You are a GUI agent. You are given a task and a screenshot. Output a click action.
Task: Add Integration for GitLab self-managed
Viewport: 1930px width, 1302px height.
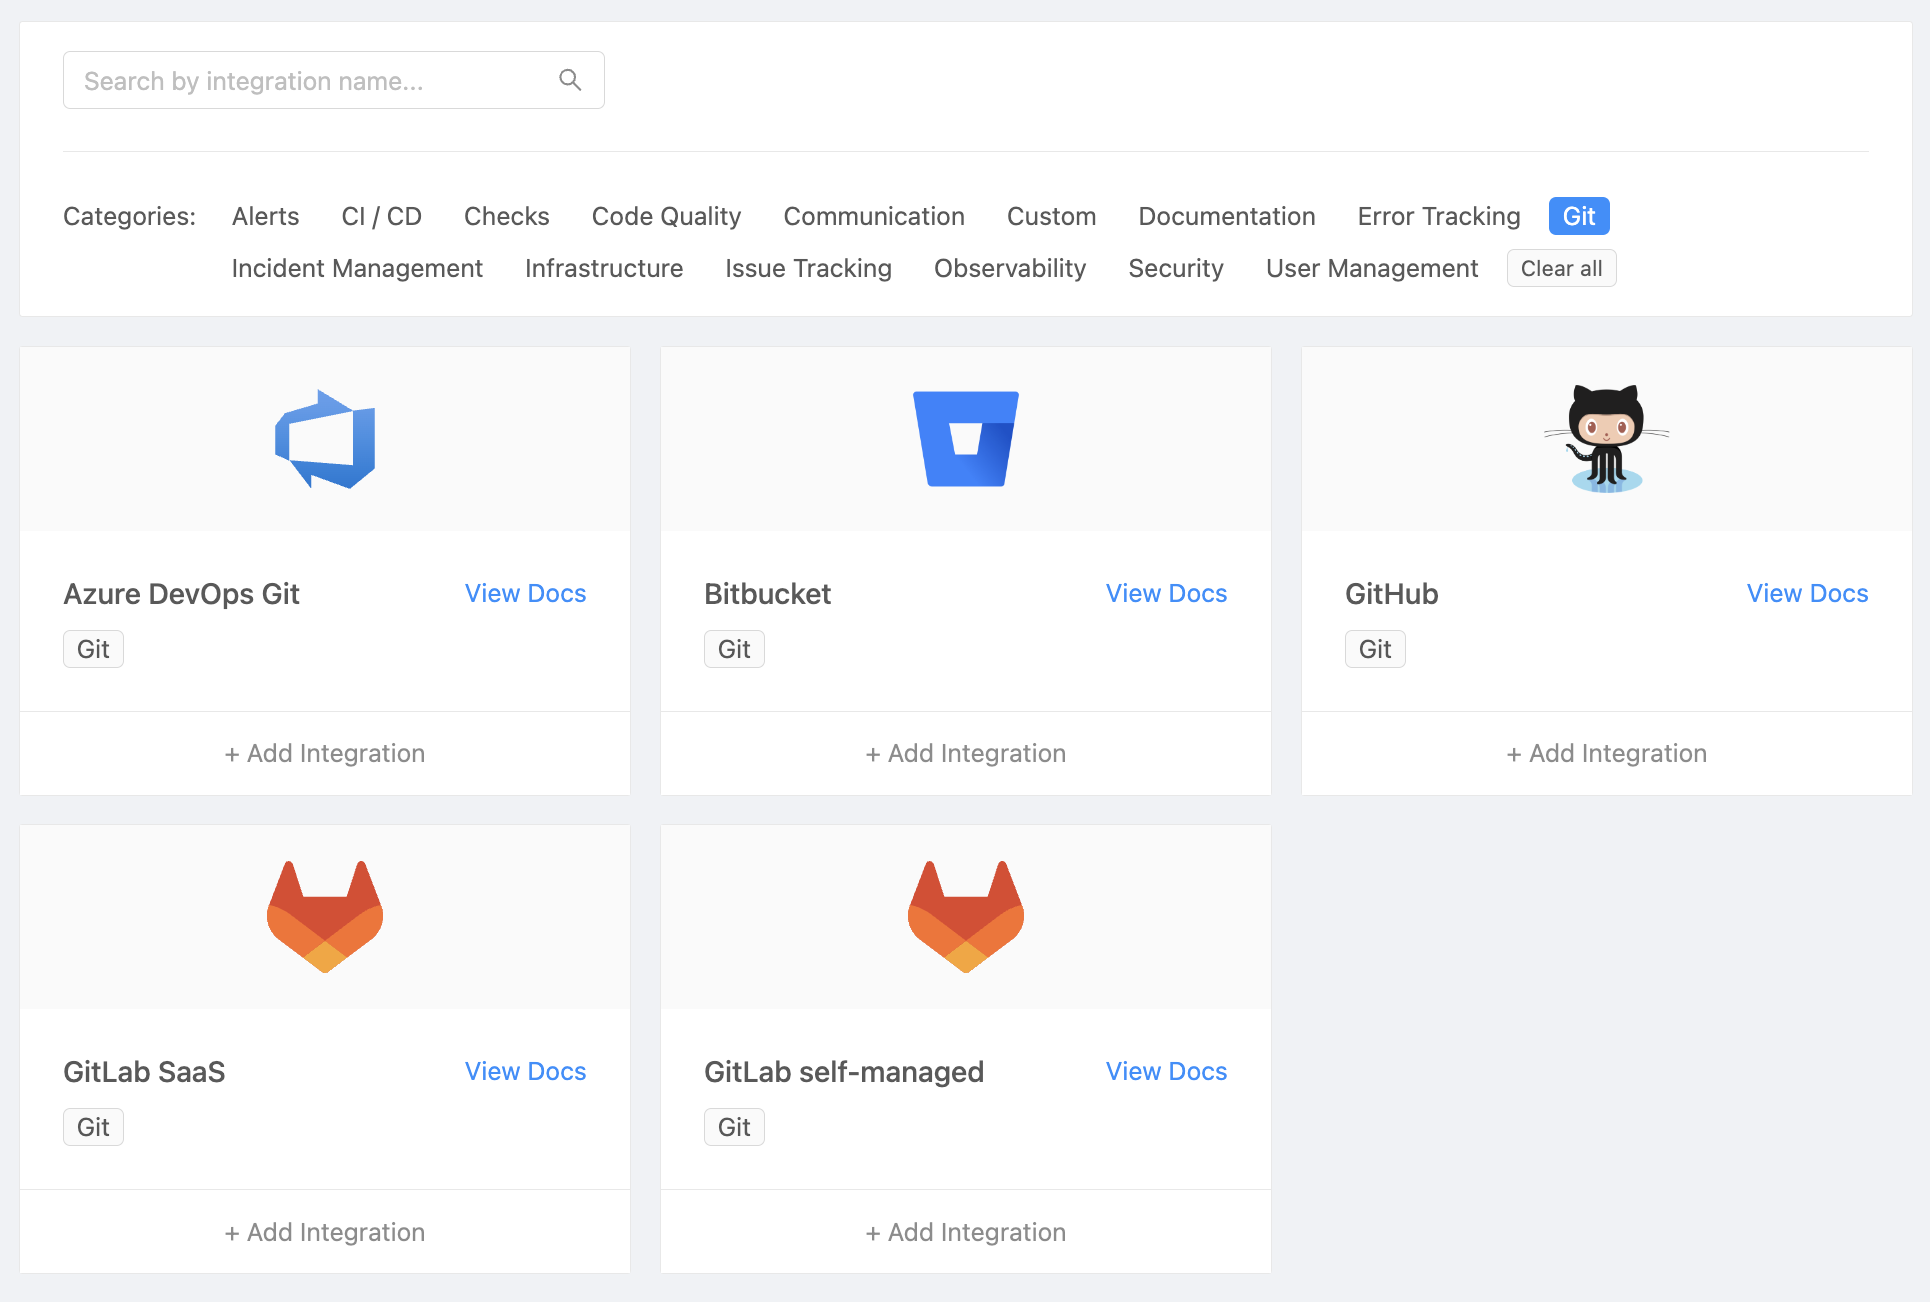tap(966, 1232)
